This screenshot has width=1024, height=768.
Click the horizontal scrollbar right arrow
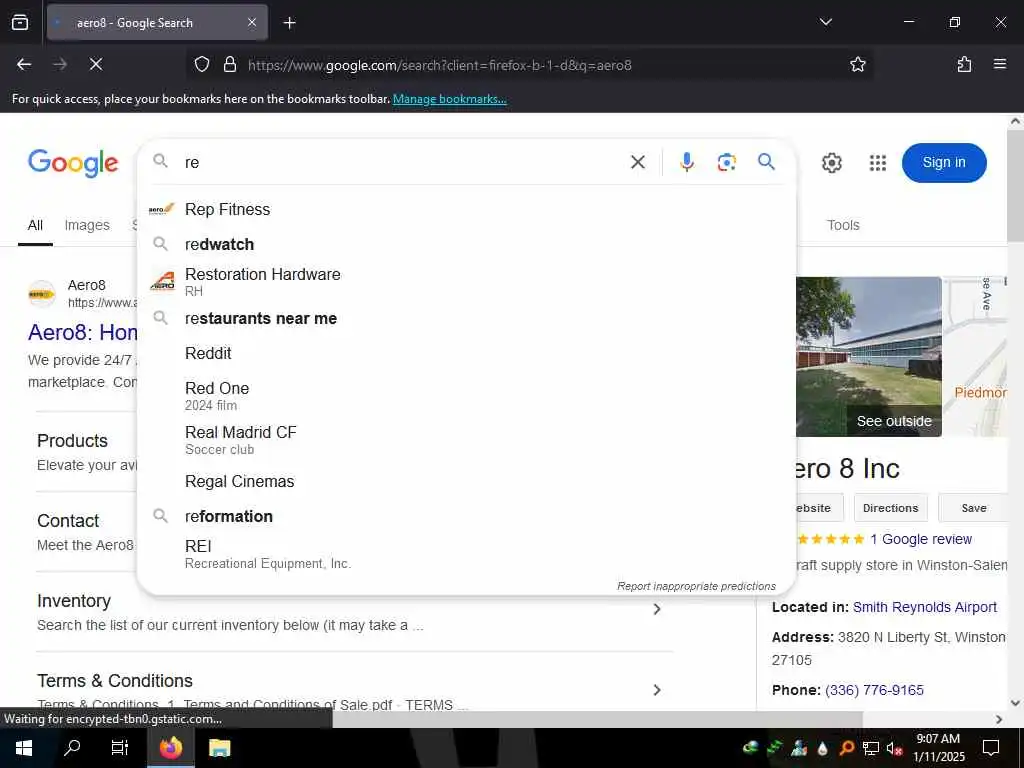[999, 719]
